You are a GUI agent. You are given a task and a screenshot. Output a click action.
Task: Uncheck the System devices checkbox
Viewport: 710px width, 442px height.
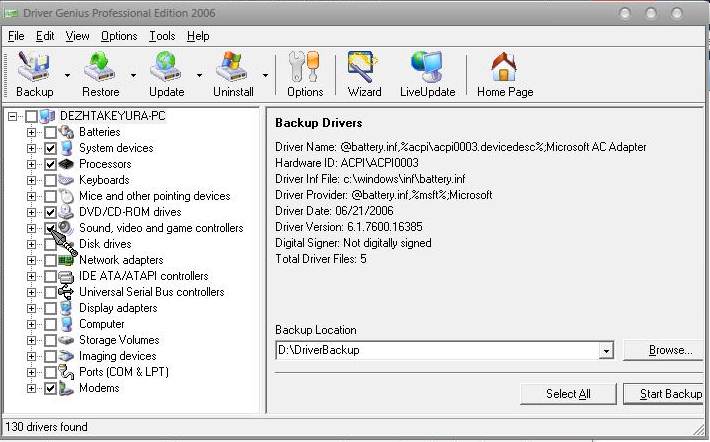[x=50, y=148]
